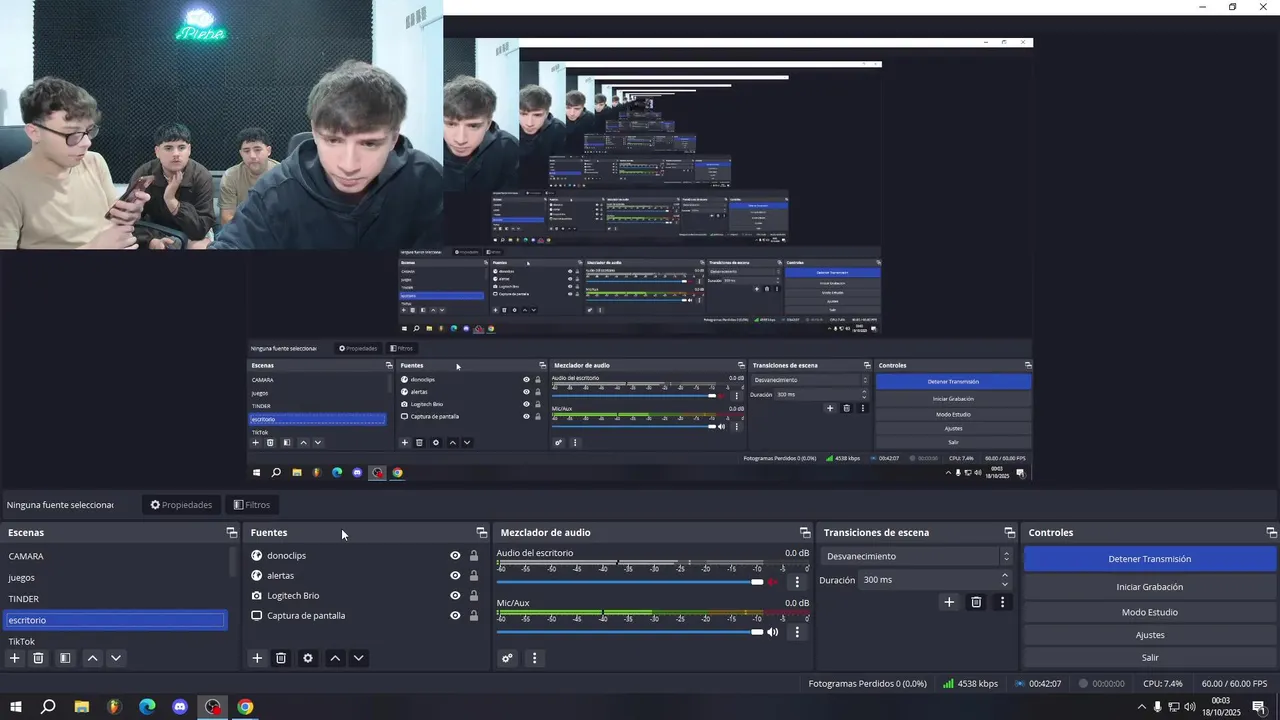Image resolution: width=1280 pixels, height=720 pixels.
Task: Enable Modo Estudio
Action: 1150,612
